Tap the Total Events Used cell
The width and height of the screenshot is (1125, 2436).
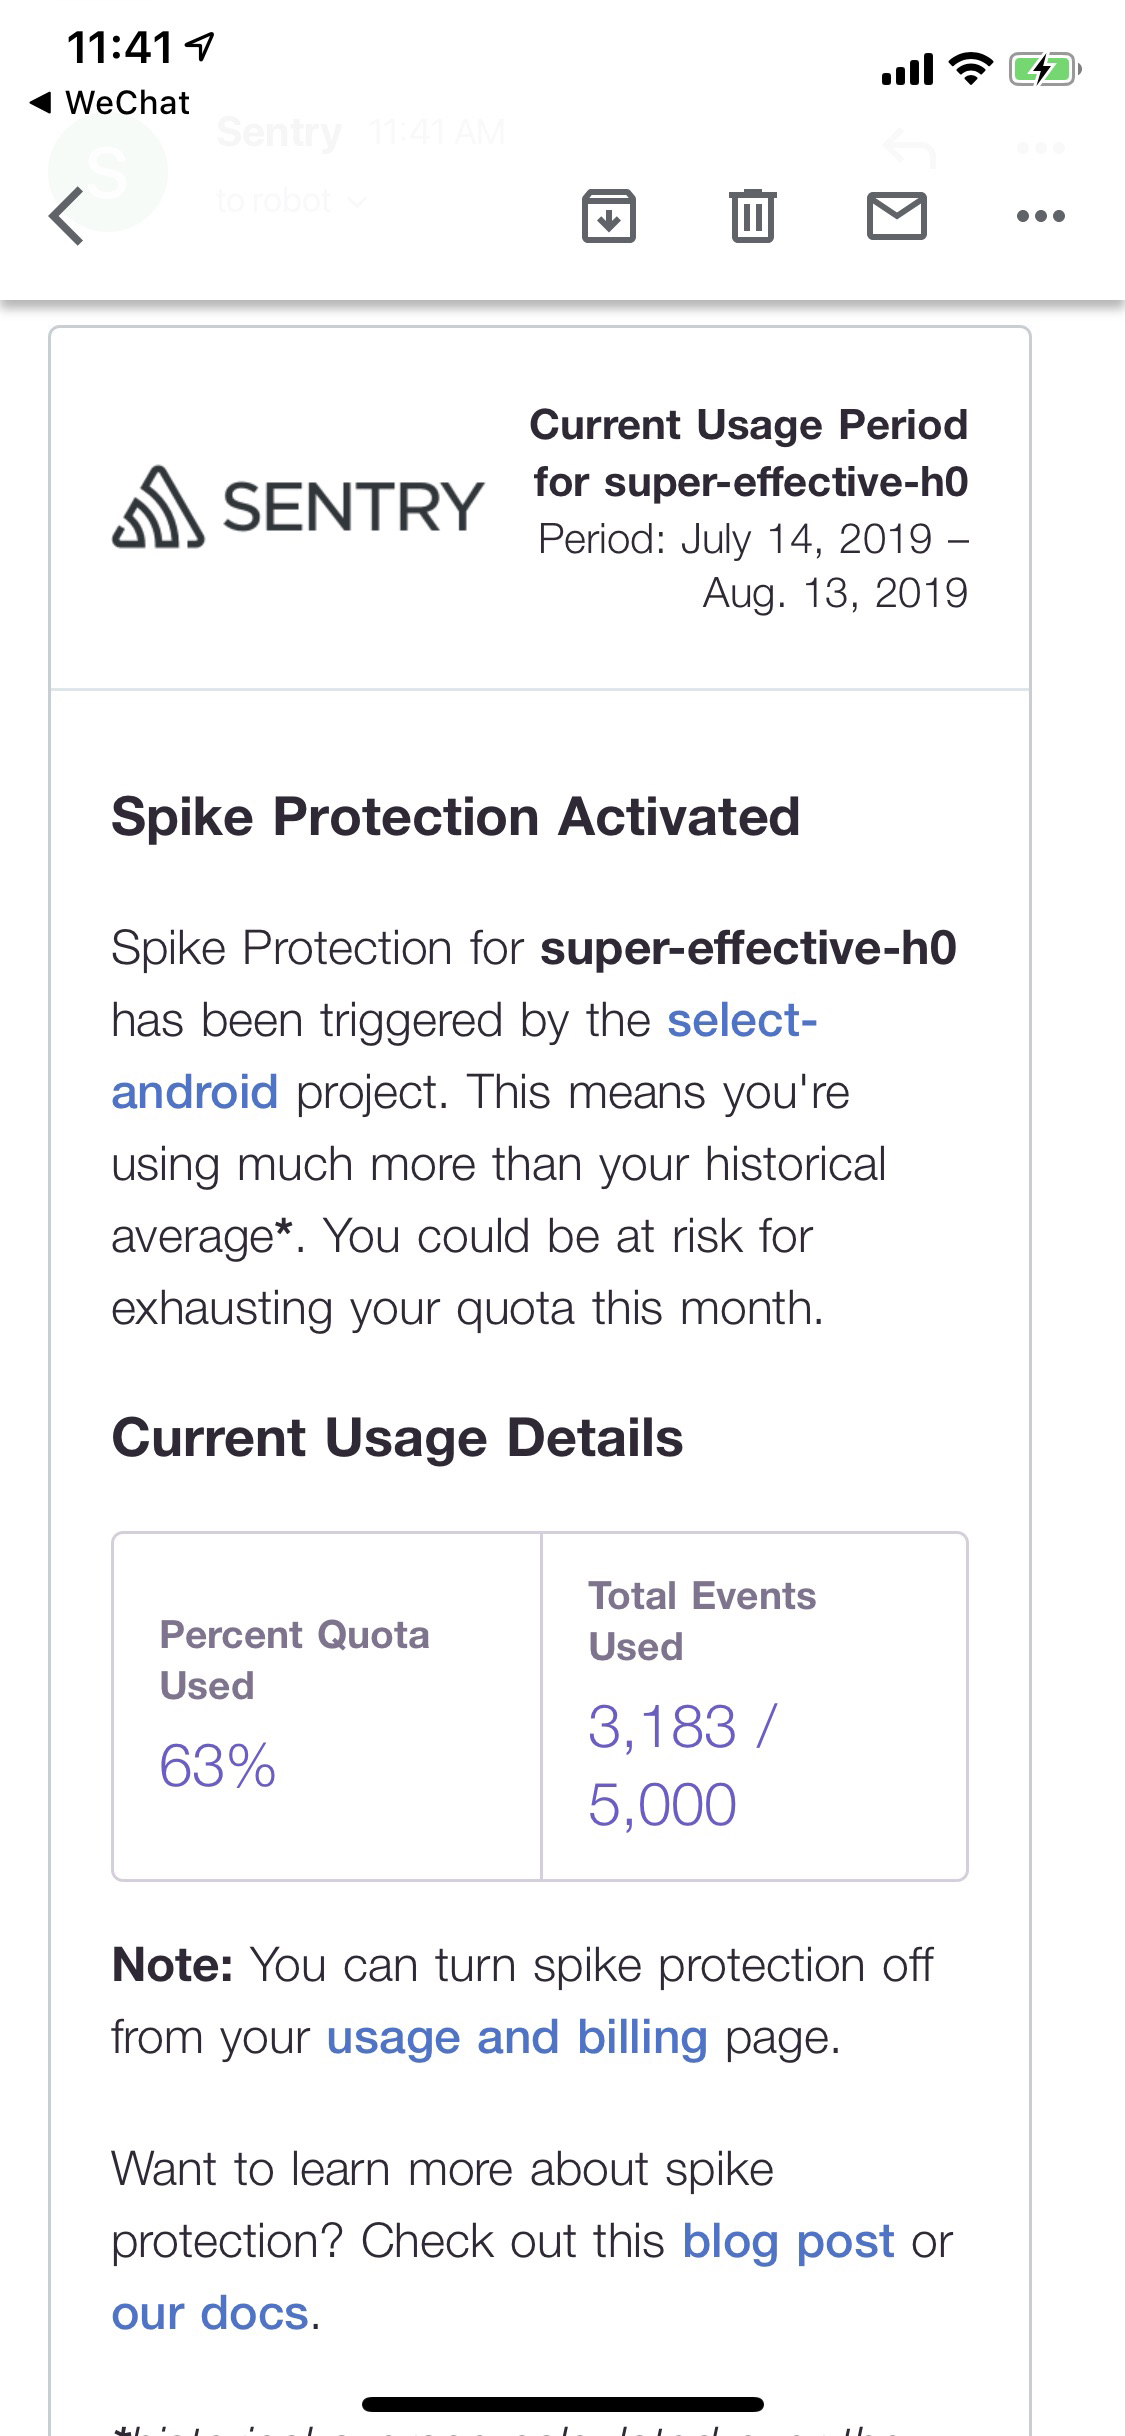[754, 1706]
